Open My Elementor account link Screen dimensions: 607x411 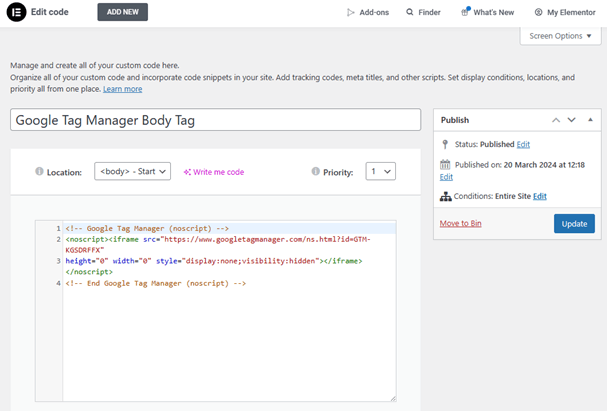[x=565, y=12]
